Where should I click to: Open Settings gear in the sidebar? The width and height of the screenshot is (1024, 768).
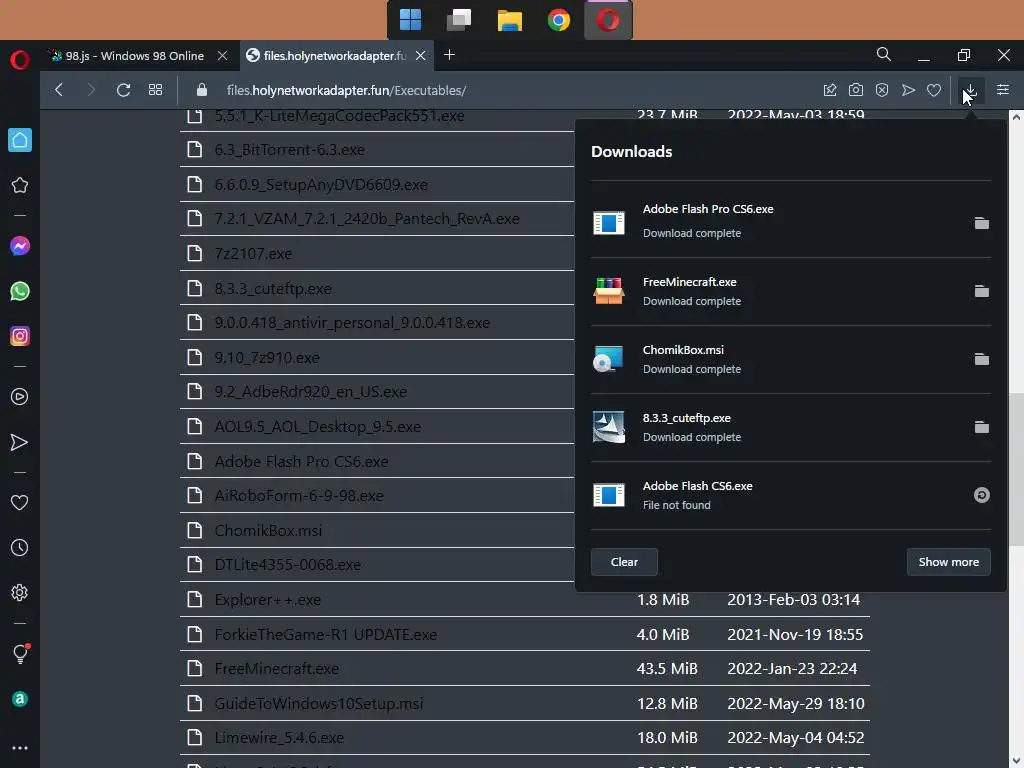tap(20, 592)
